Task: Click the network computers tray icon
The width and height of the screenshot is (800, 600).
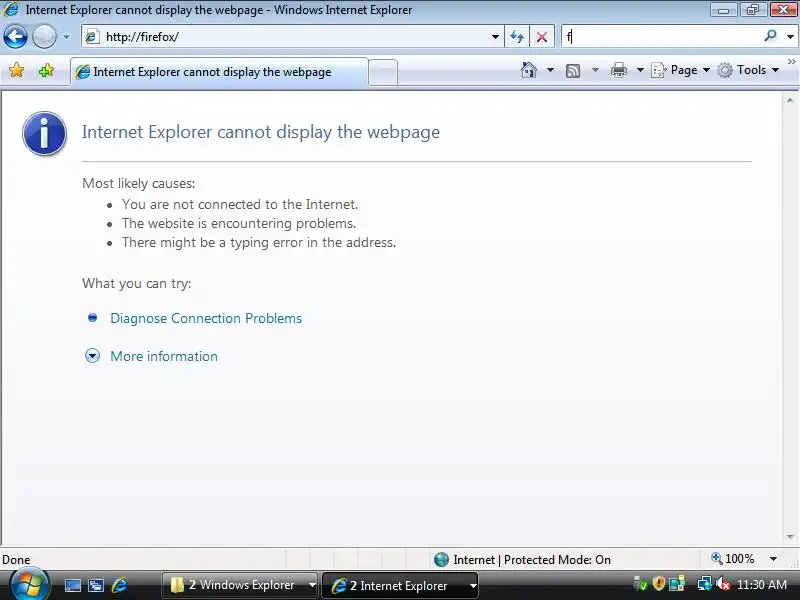Action: coord(677,584)
